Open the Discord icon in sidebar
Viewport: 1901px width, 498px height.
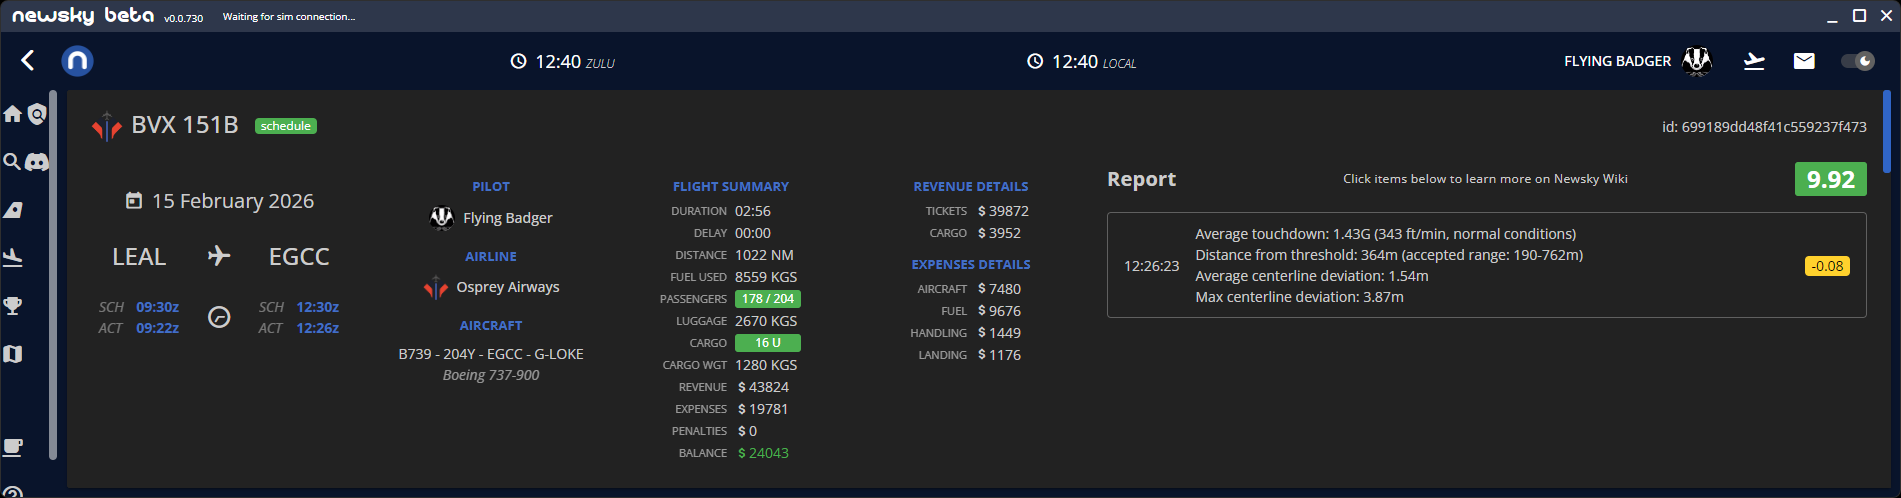[x=37, y=162]
